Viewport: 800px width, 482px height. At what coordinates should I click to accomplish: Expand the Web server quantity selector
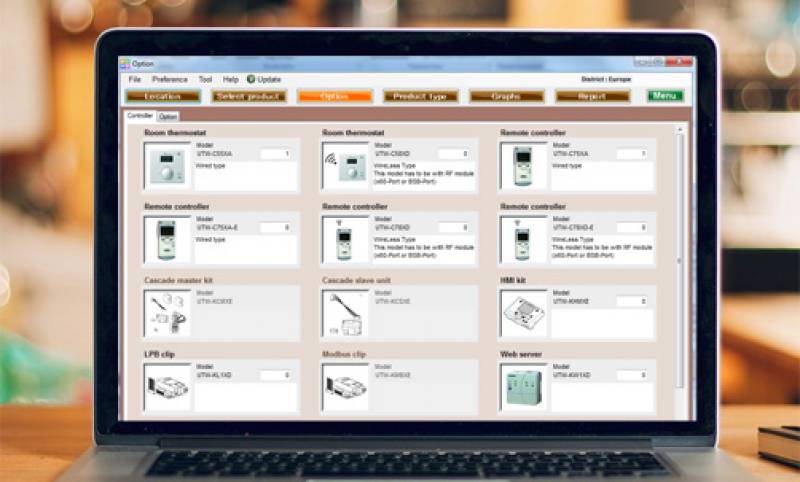(x=632, y=375)
